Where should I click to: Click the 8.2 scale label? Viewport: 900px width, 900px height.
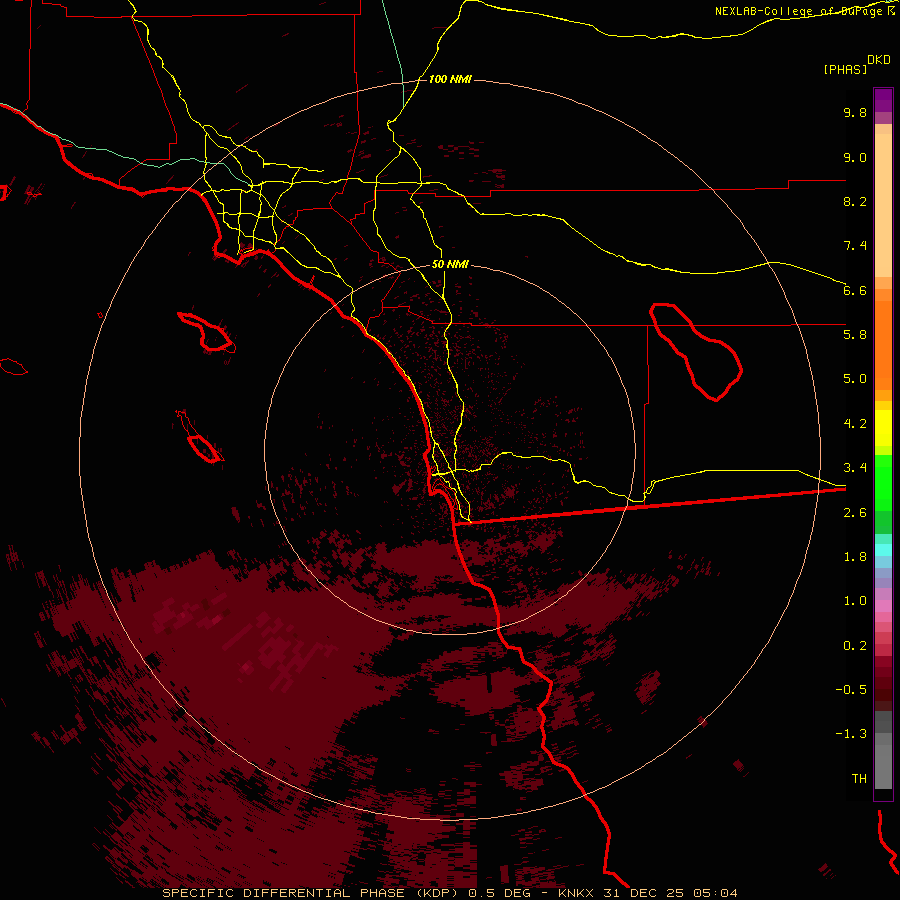click(855, 201)
